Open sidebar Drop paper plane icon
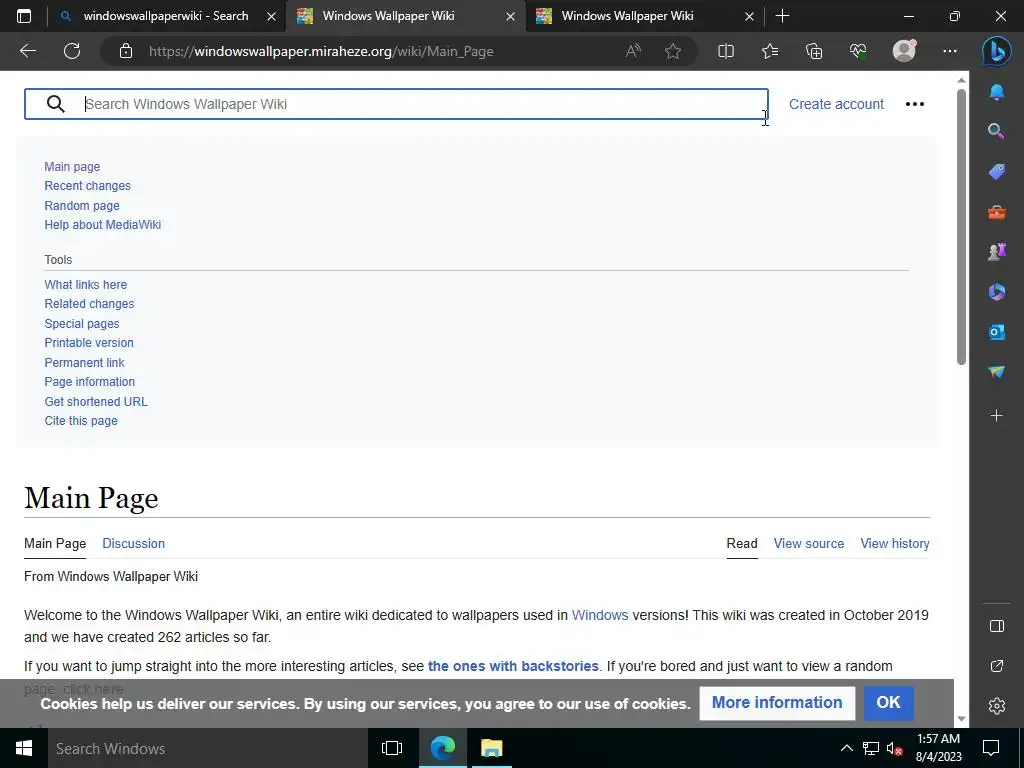 click(x=997, y=372)
